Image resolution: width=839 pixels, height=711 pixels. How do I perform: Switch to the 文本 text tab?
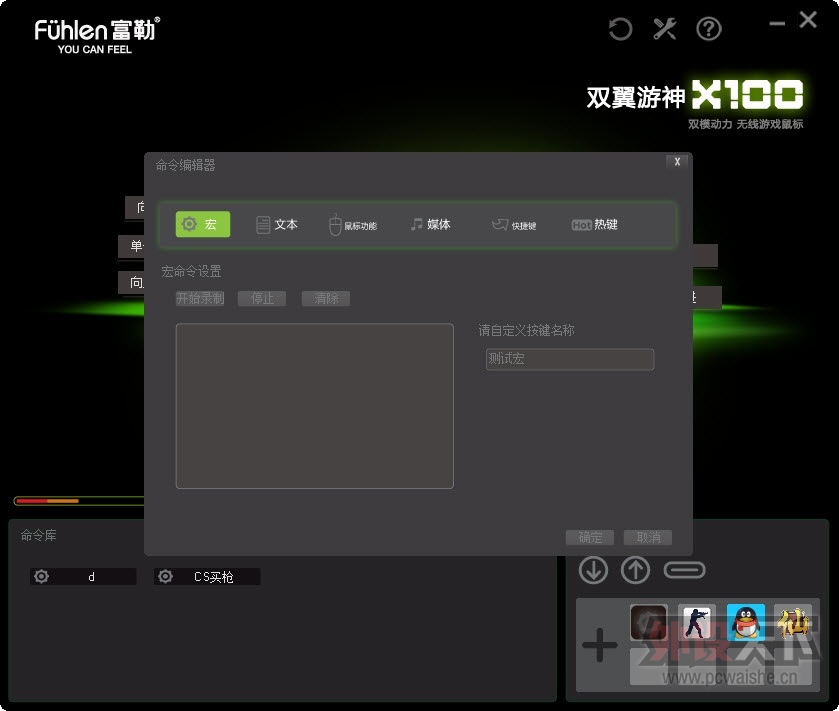click(277, 225)
